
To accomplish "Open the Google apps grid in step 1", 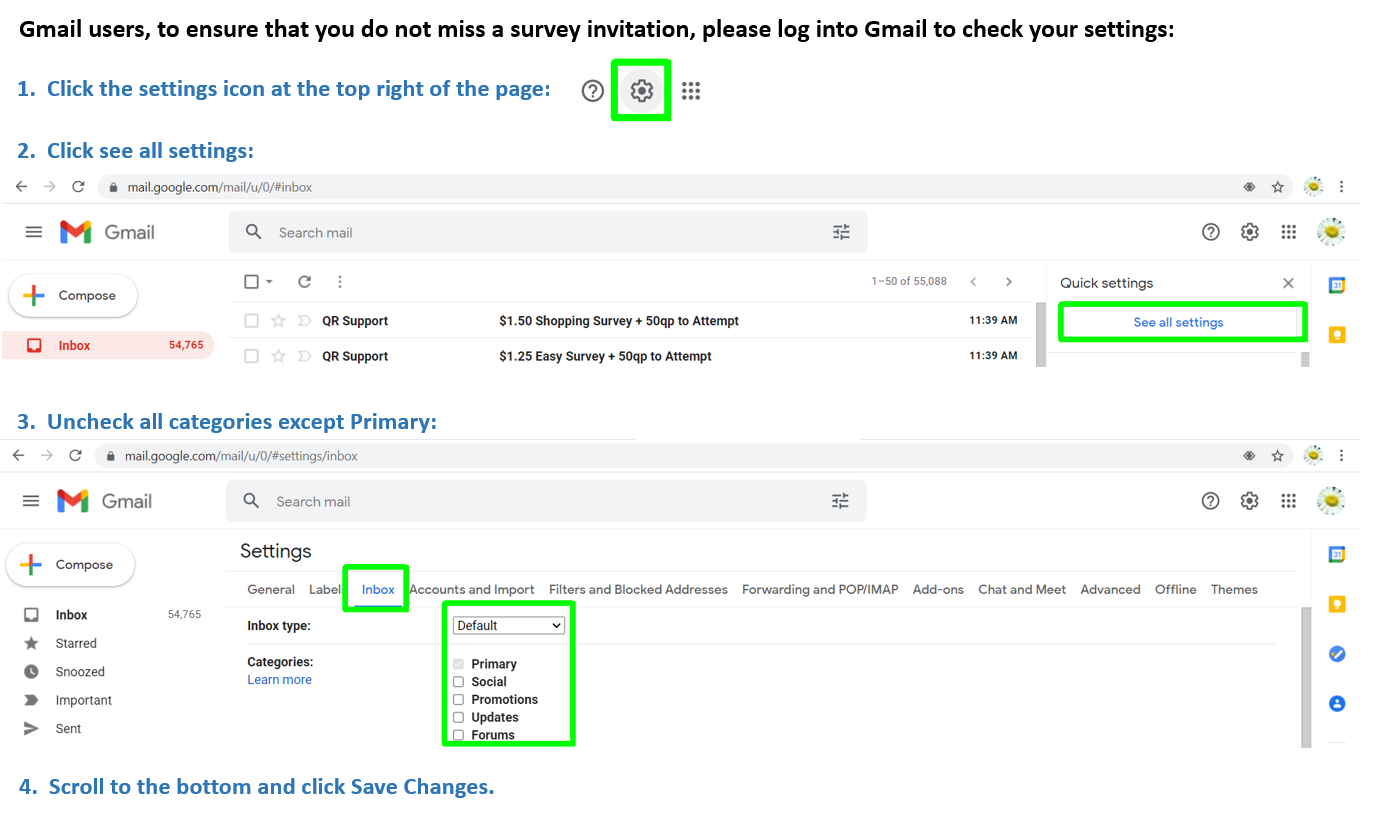I will click(x=691, y=91).
